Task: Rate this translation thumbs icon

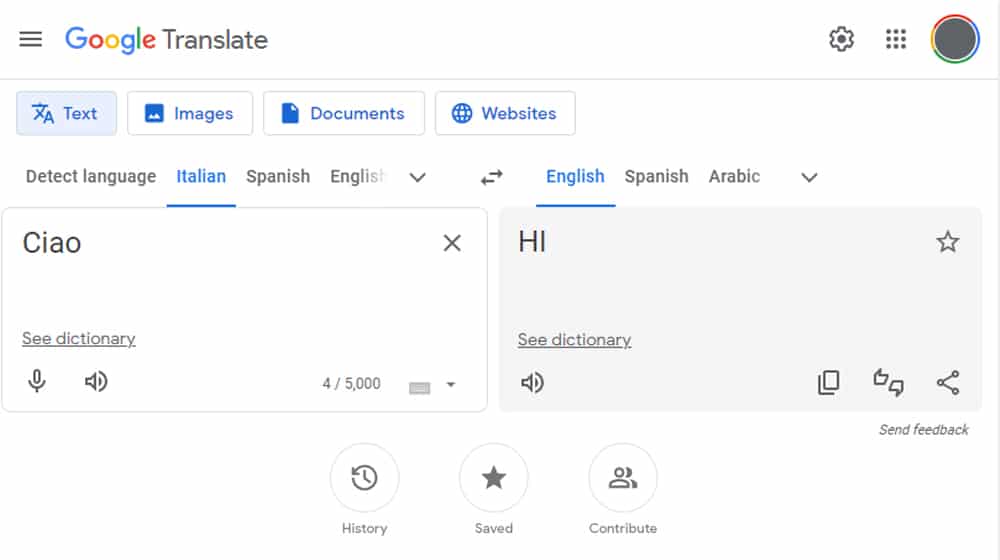Action: [888, 383]
